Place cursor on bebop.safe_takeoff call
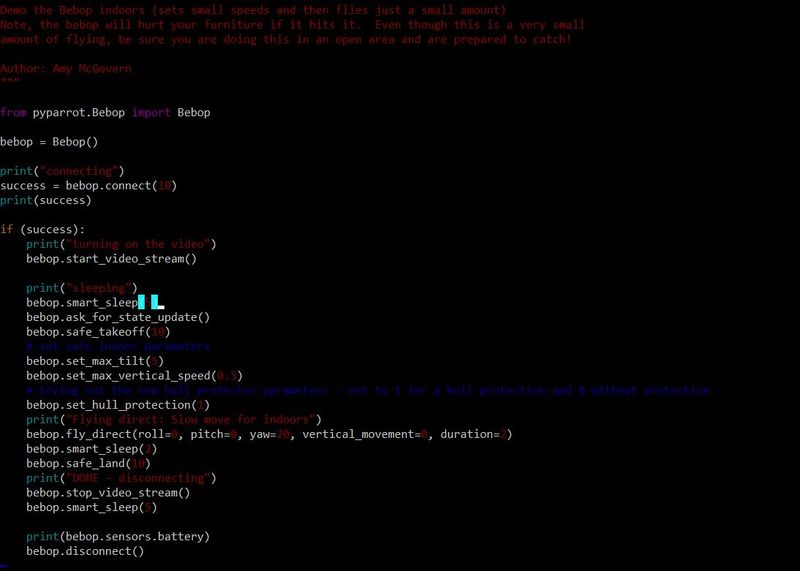 98,331
